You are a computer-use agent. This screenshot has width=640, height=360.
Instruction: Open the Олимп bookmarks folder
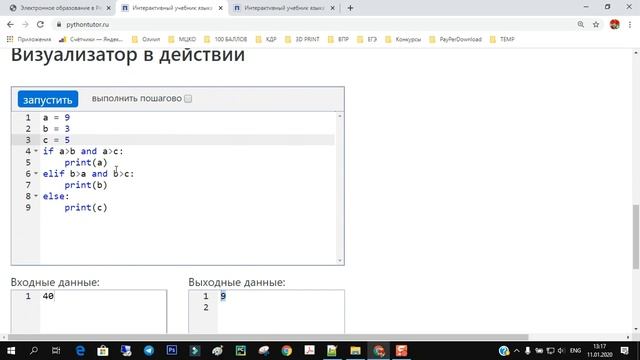146,39
